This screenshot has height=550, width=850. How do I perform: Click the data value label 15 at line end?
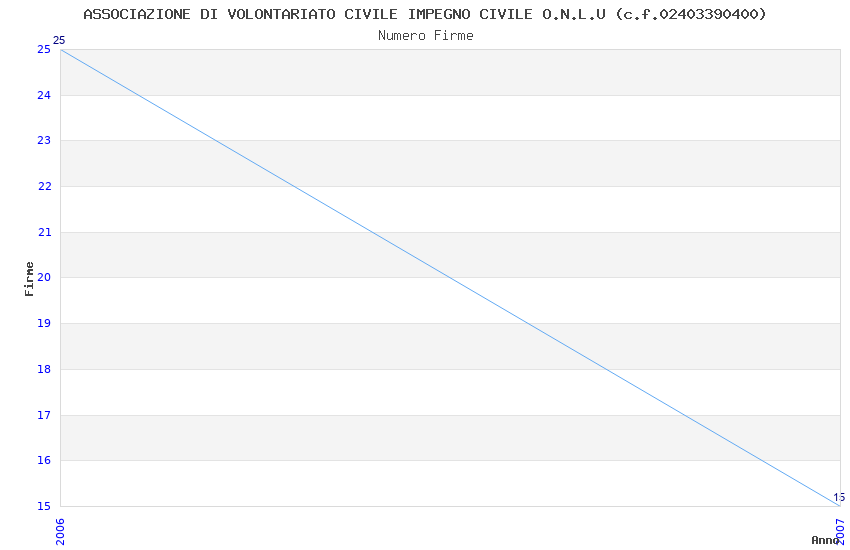pos(838,497)
